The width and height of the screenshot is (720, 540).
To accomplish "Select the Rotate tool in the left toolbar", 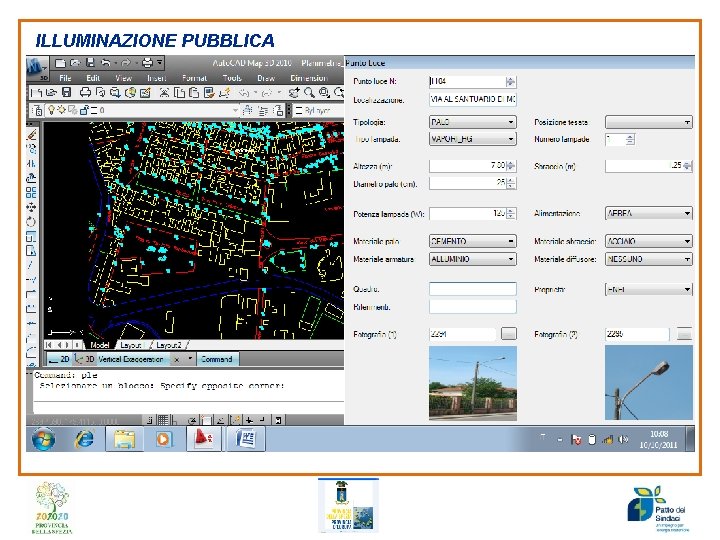I will (31, 221).
